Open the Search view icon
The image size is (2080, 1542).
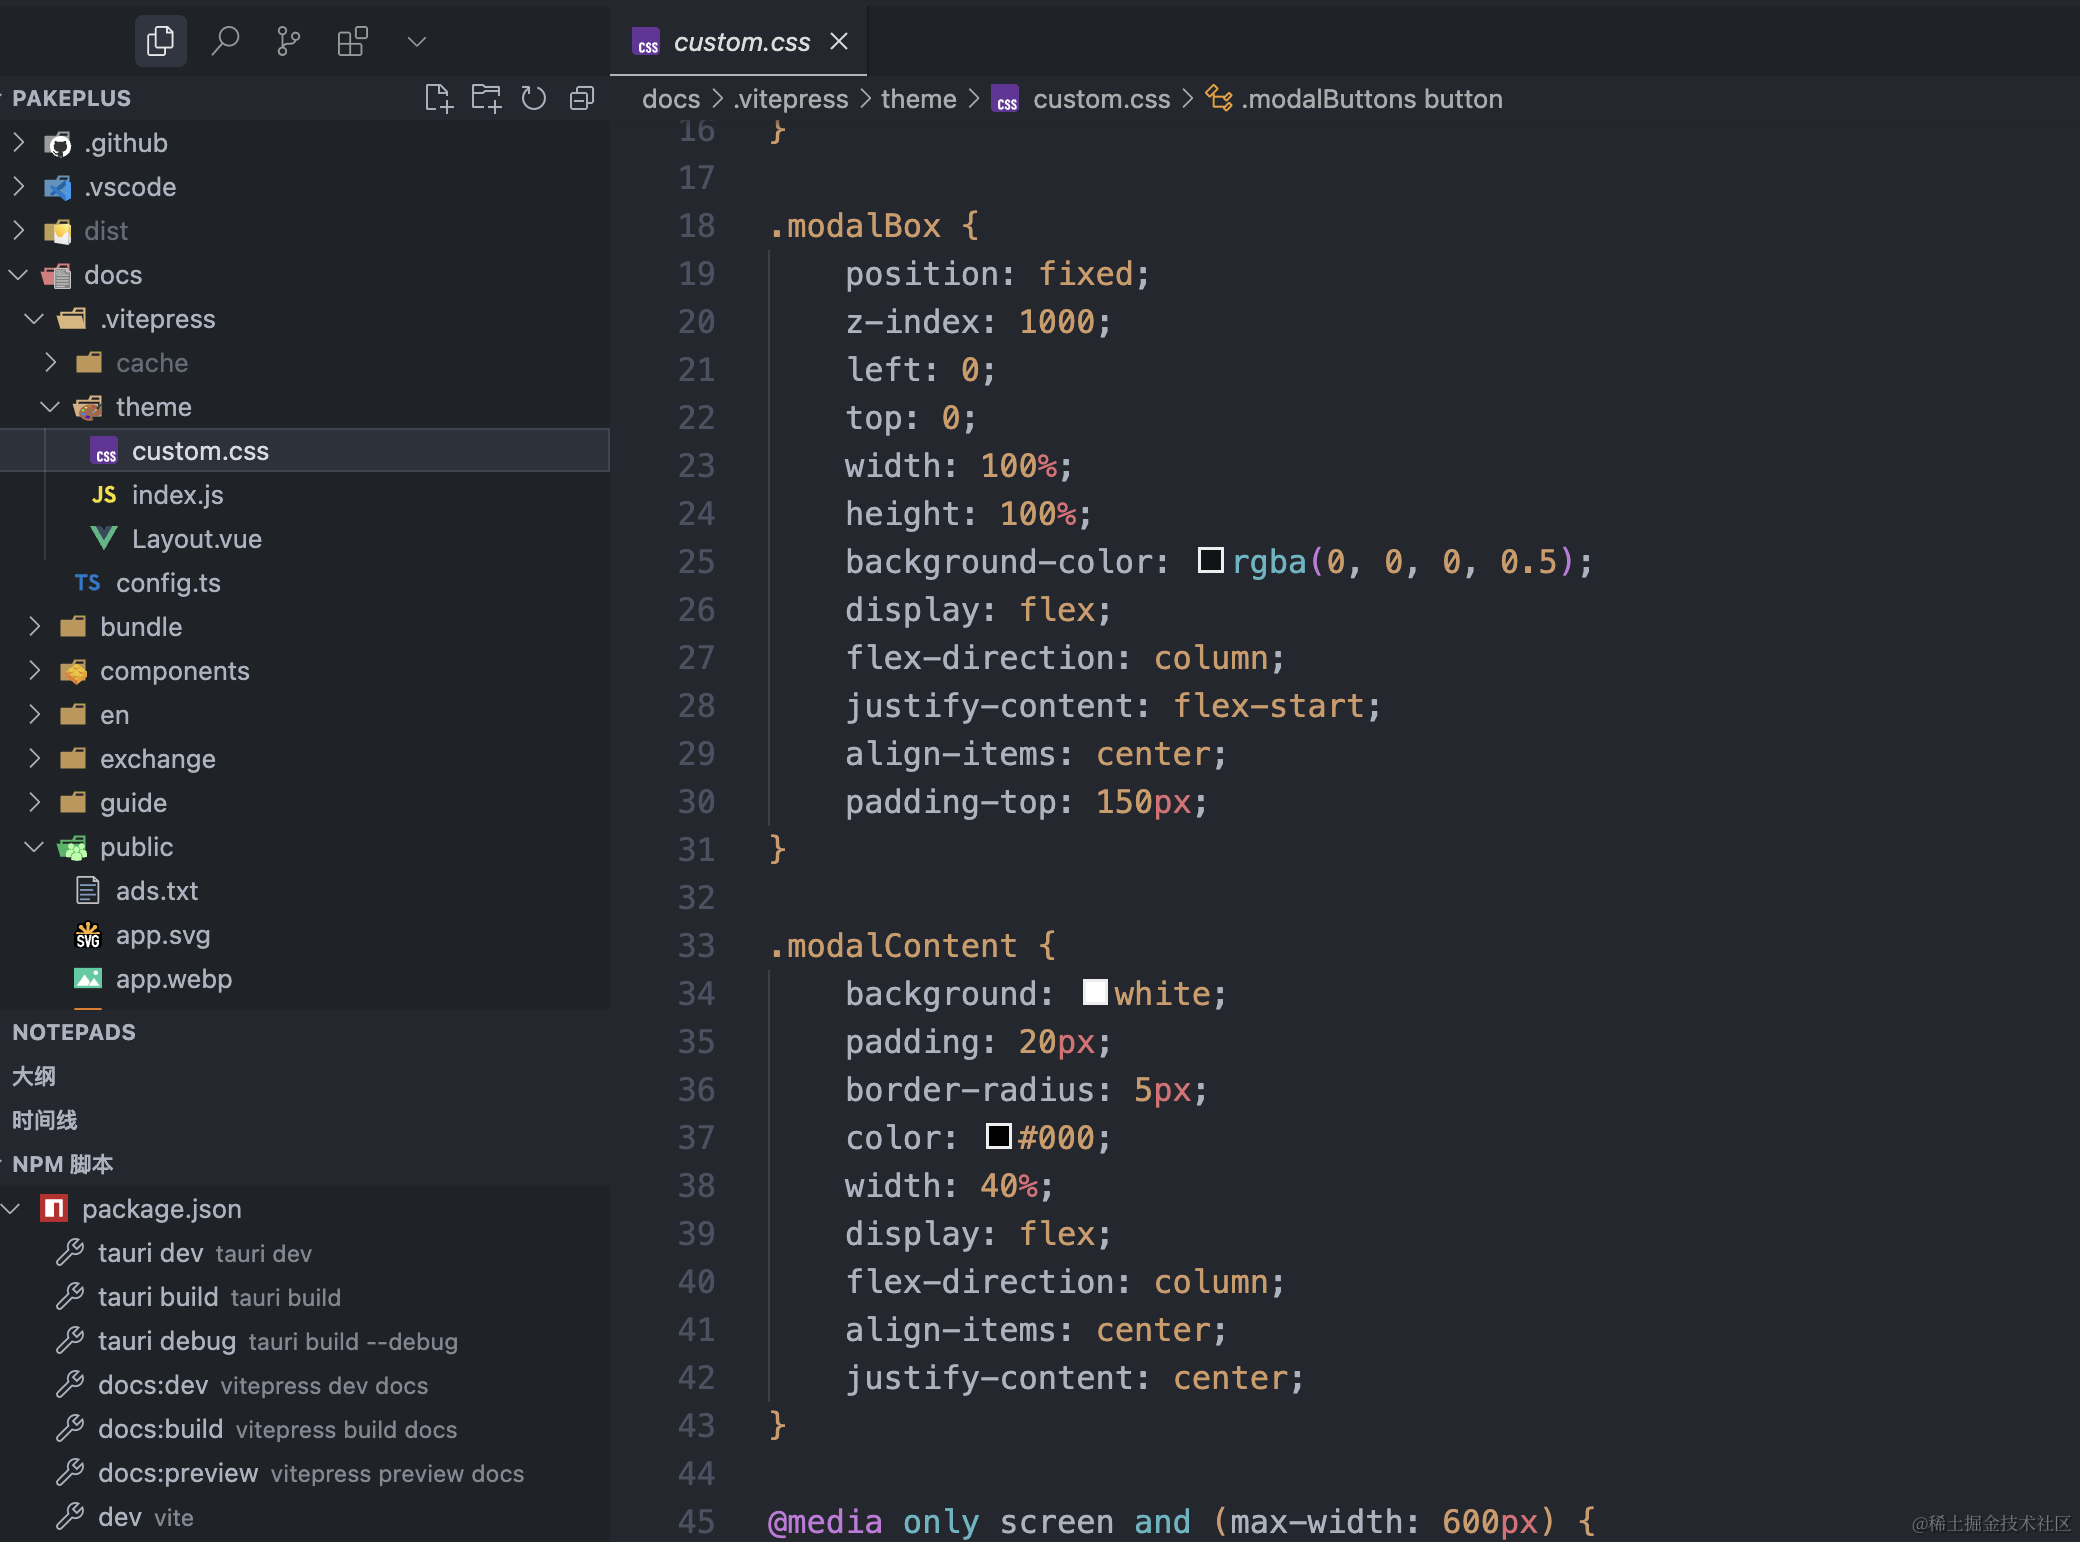(225, 42)
